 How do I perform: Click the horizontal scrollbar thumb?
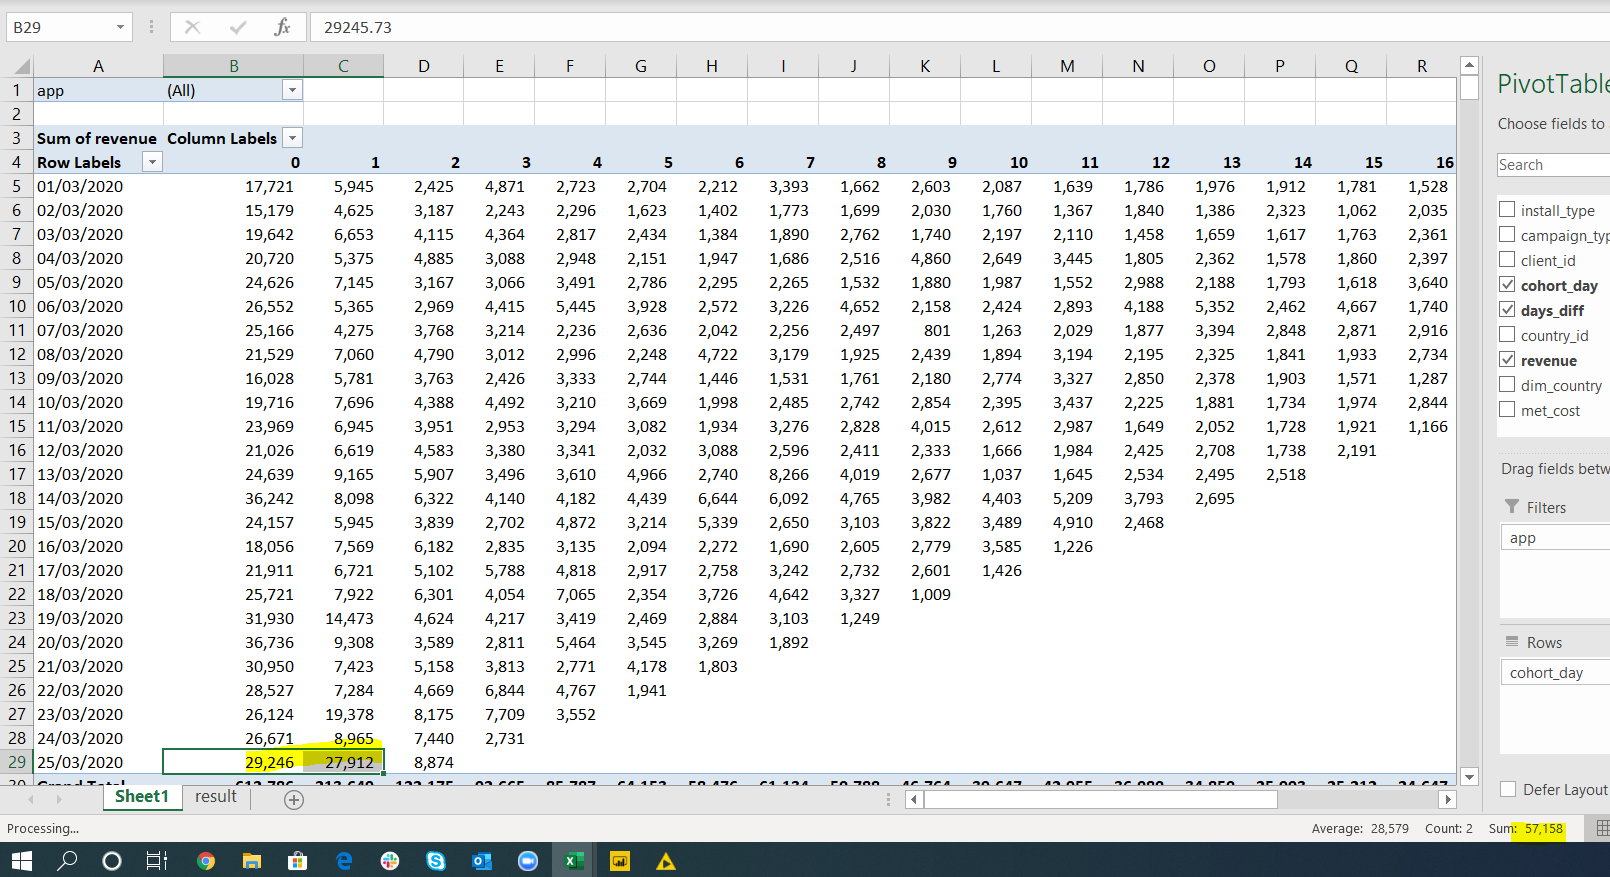pos(1101,799)
